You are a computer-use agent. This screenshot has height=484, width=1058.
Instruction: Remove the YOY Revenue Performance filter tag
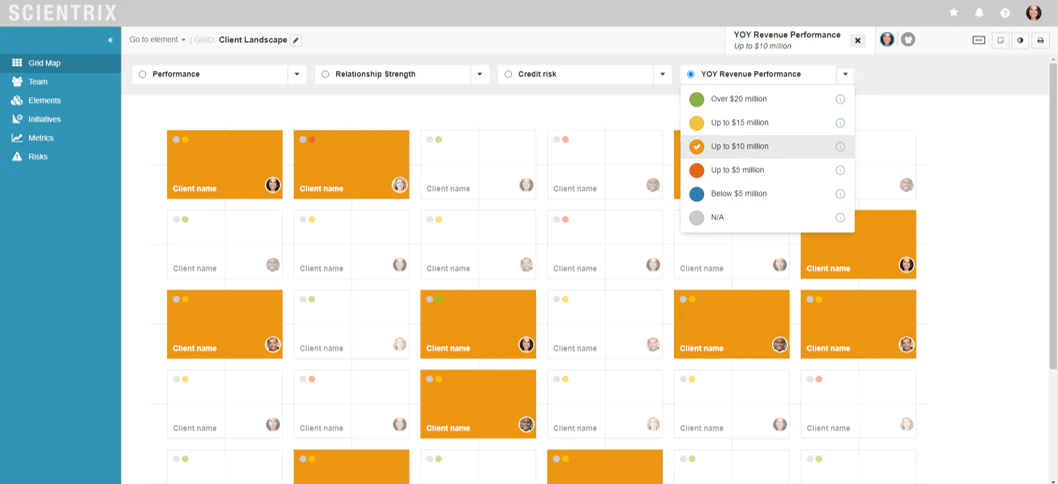click(x=858, y=41)
